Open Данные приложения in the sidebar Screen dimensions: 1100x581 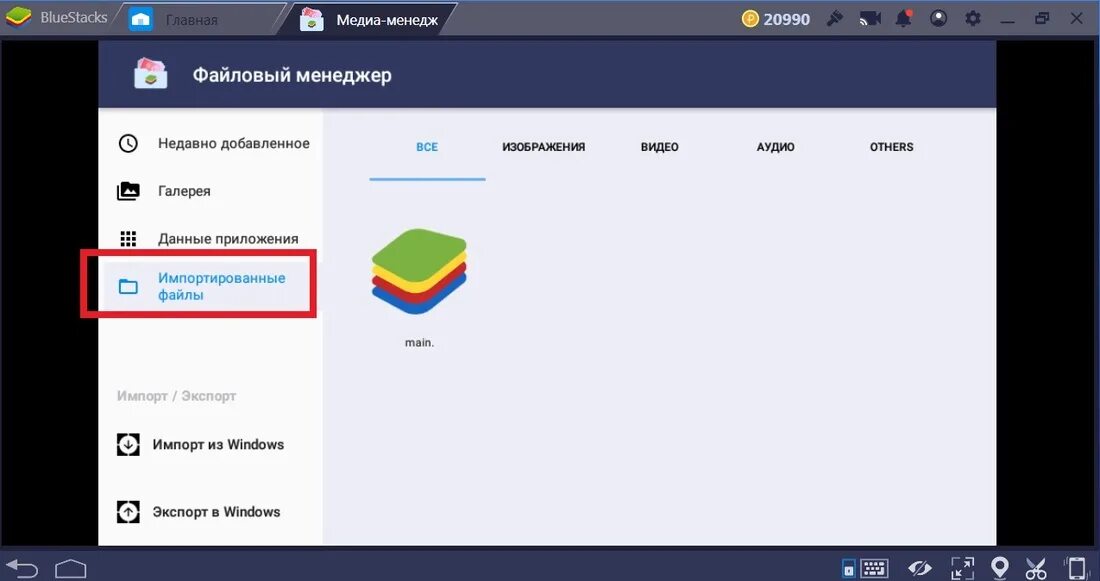[210, 239]
